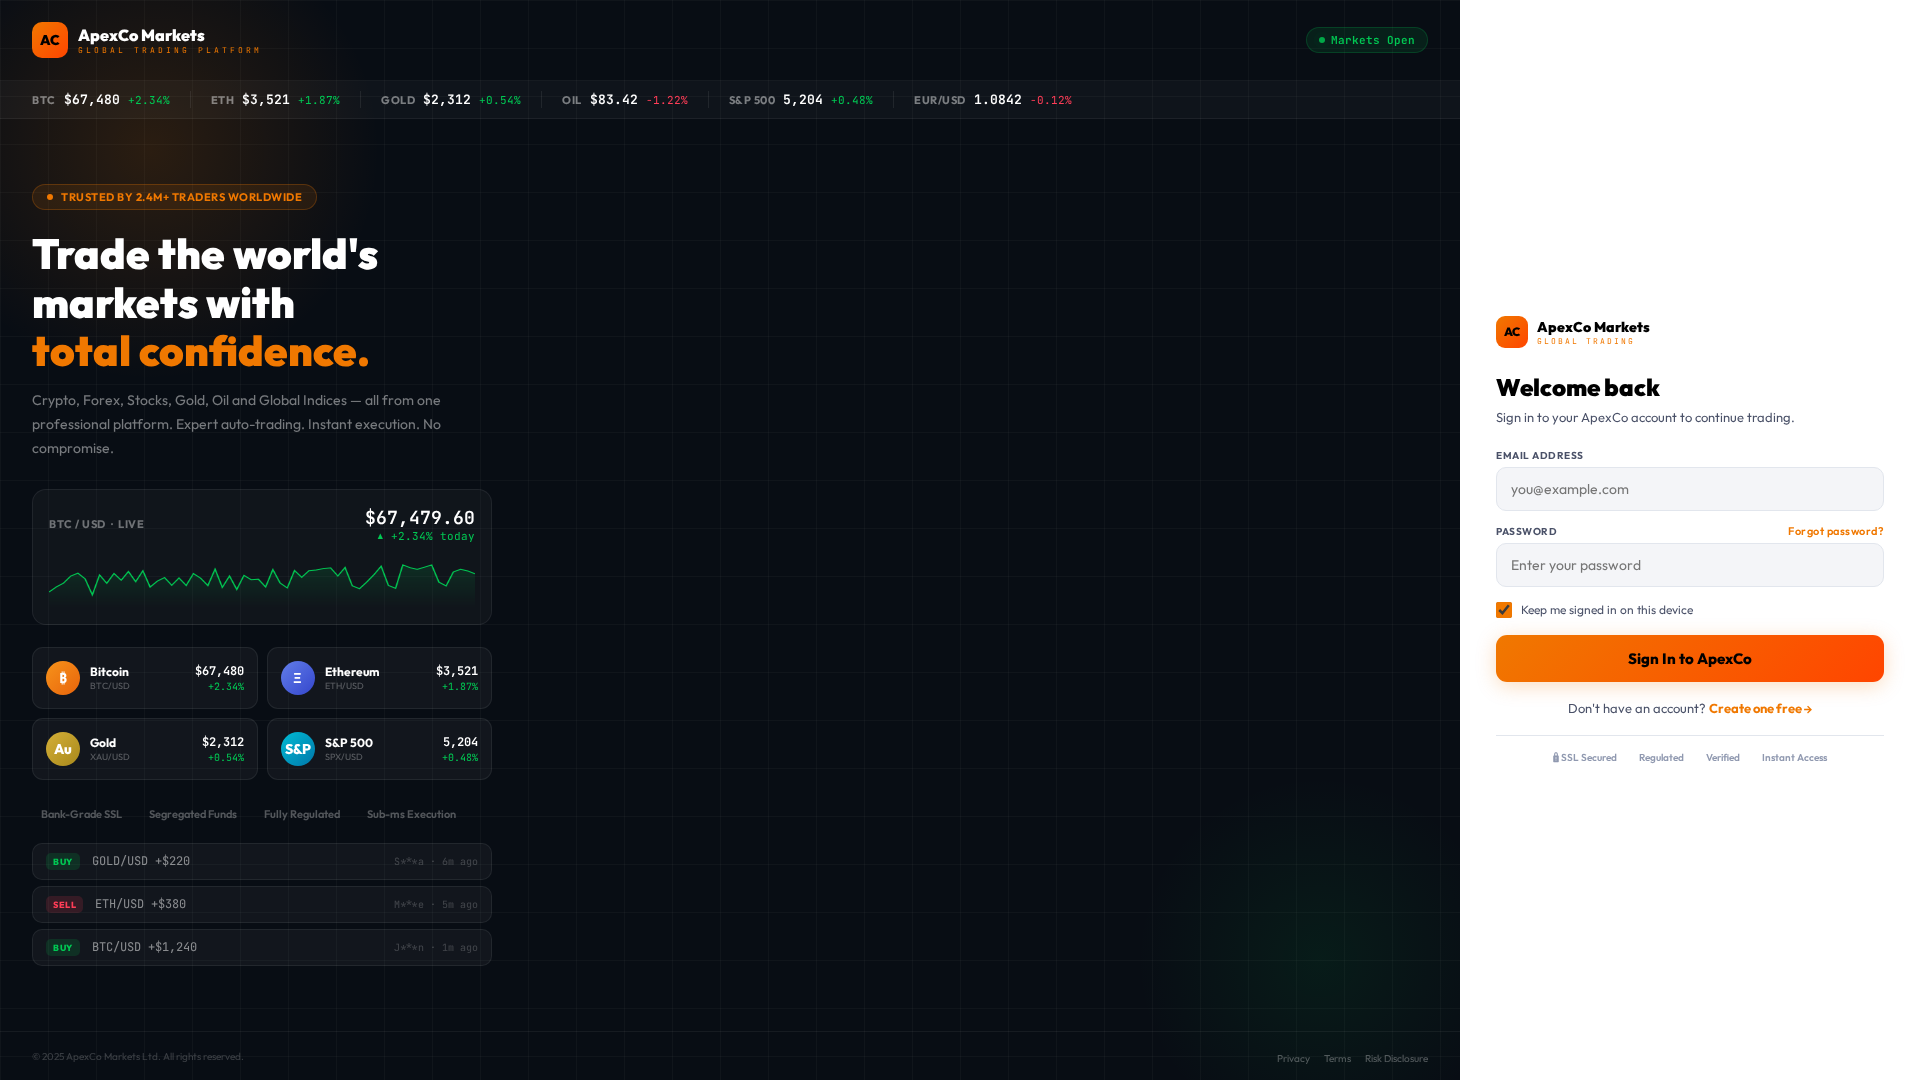1920x1080 pixels.
Task: Click the AC logo in the sign-in panel
Action: click(1511, 331)
